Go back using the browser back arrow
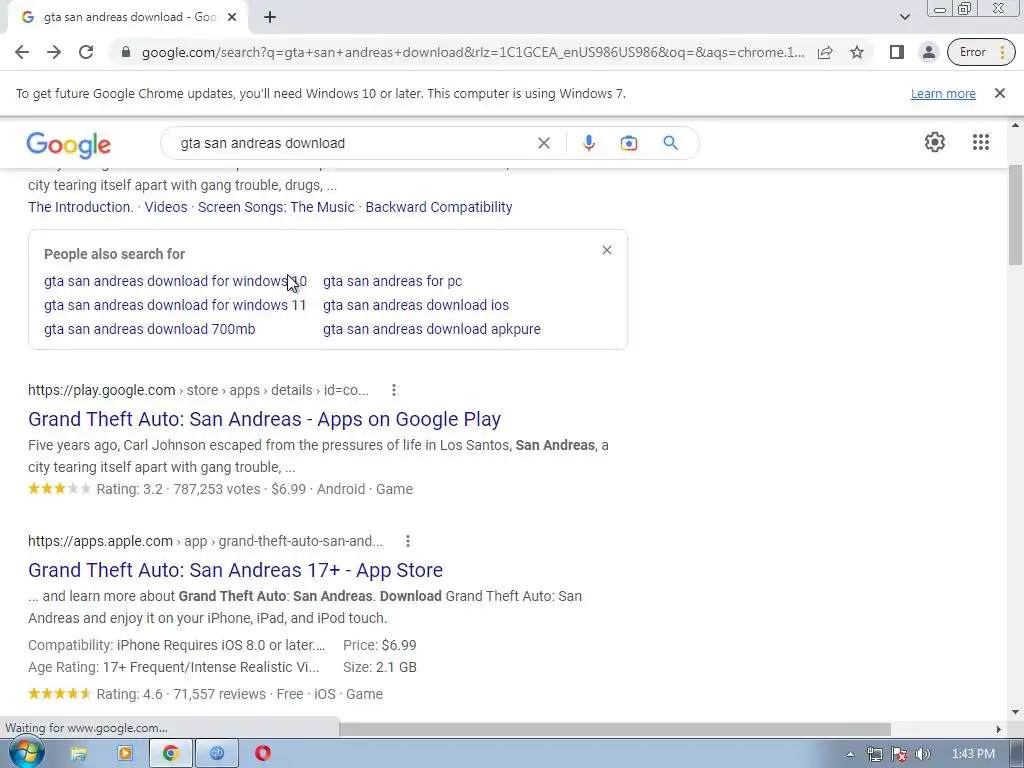The height and width of the screenshot is (768, 1024). [22, 52]
